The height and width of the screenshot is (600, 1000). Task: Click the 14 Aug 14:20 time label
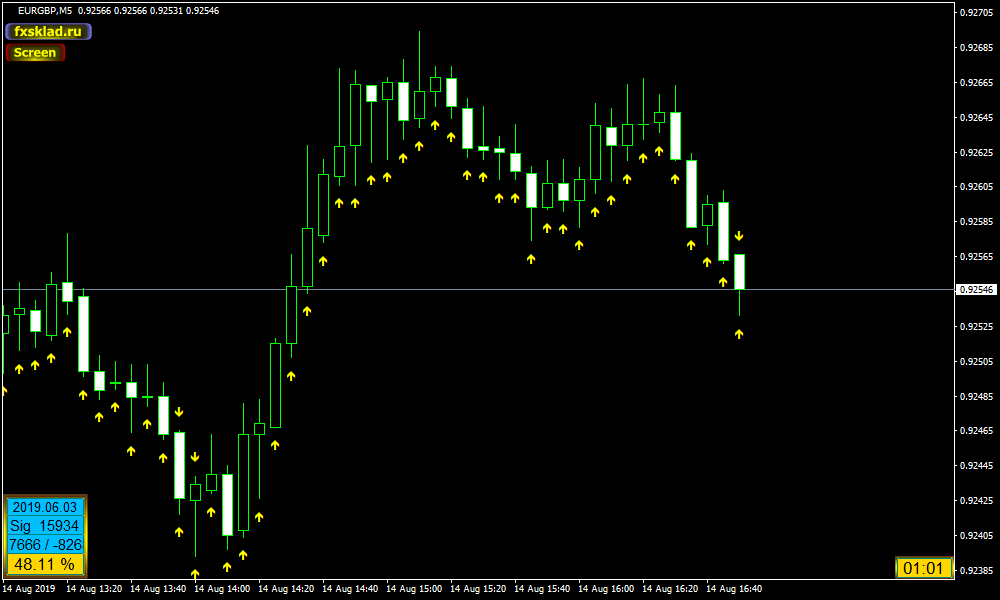tap(286, 589)
